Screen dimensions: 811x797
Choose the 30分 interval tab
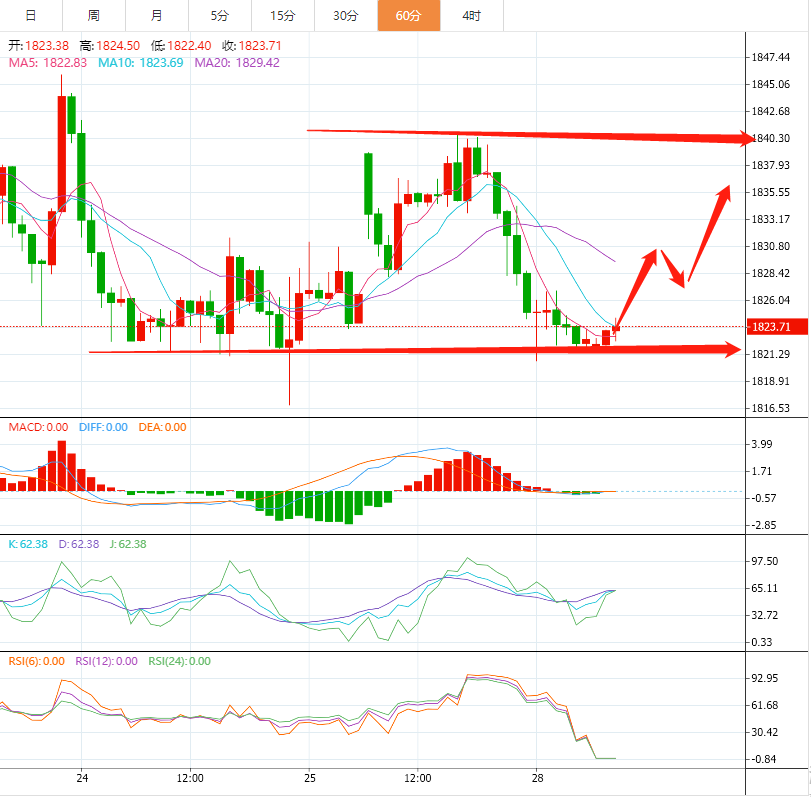pos(346,16)
